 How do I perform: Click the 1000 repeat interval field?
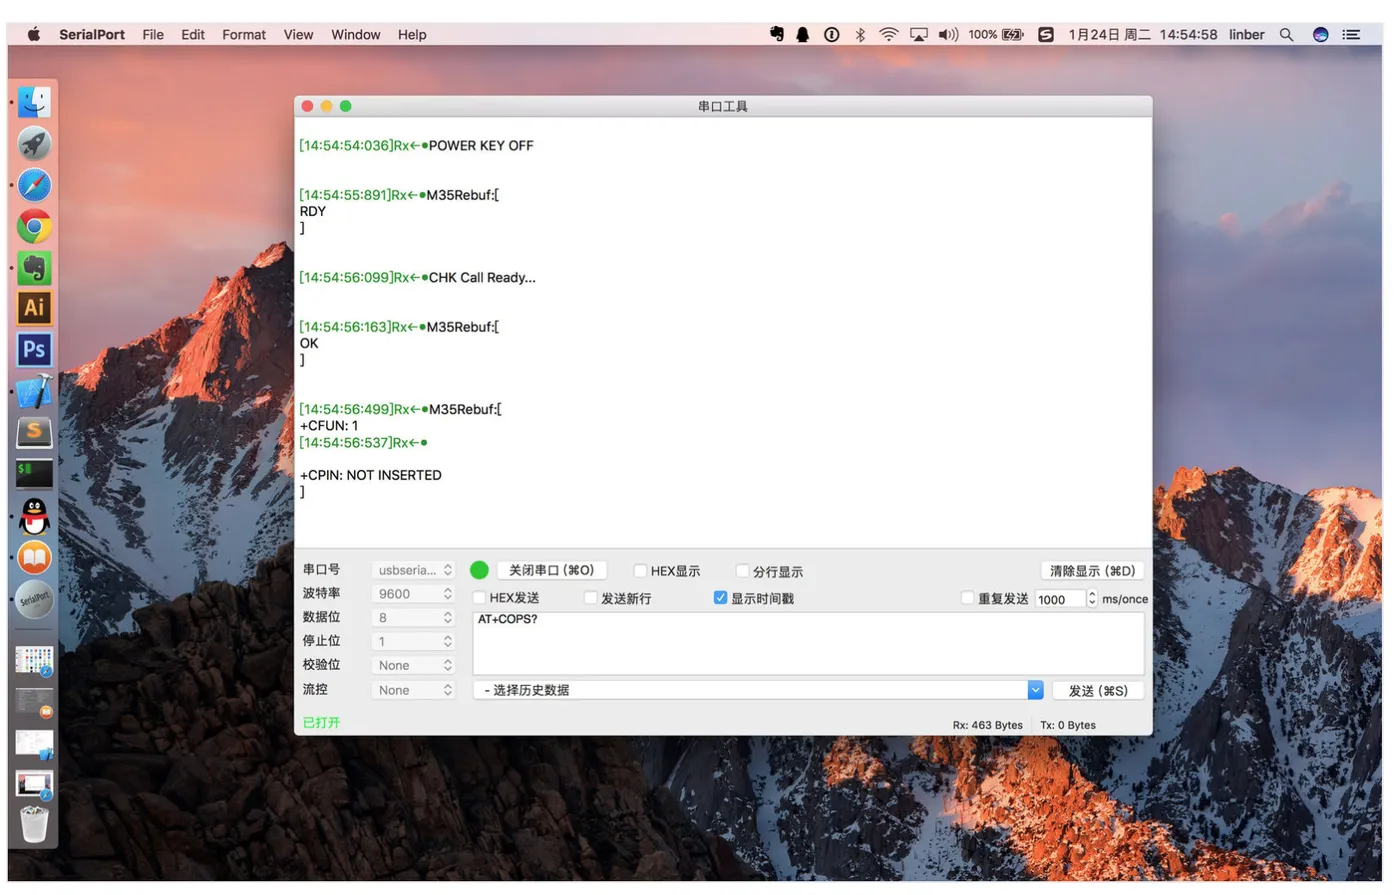tap(1060, 599)
